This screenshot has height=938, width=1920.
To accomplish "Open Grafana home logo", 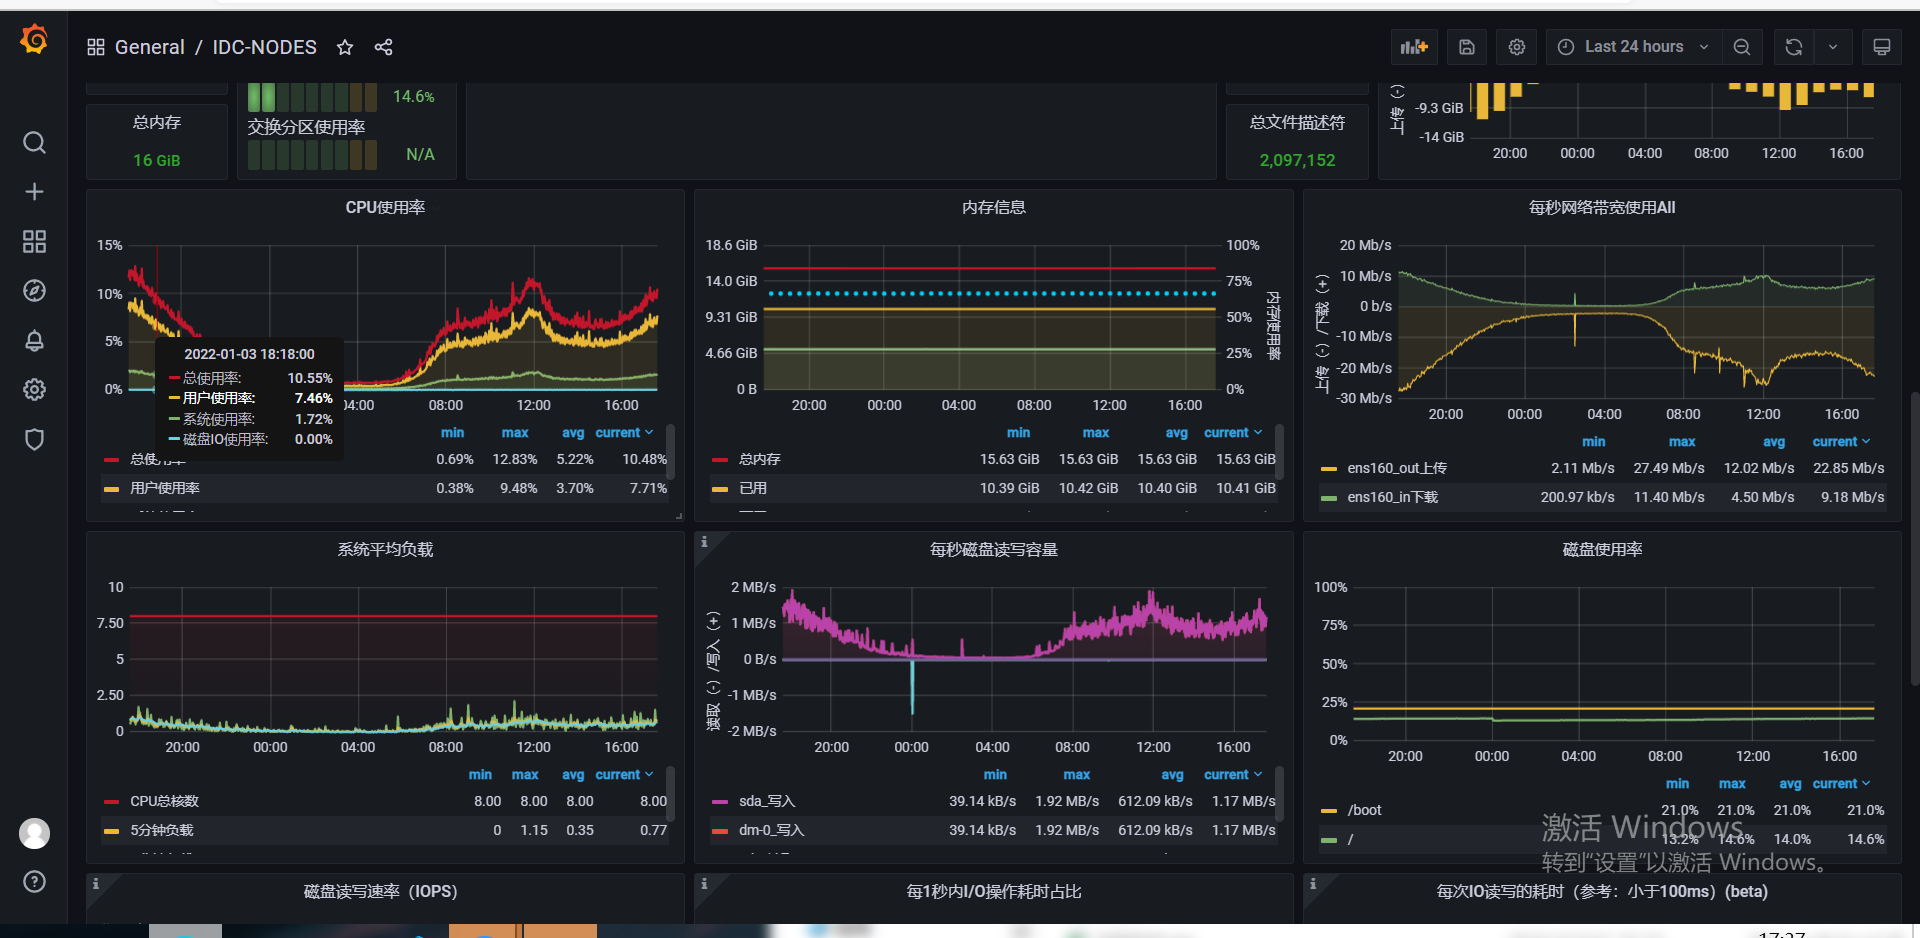I will (x=34, y=40).
